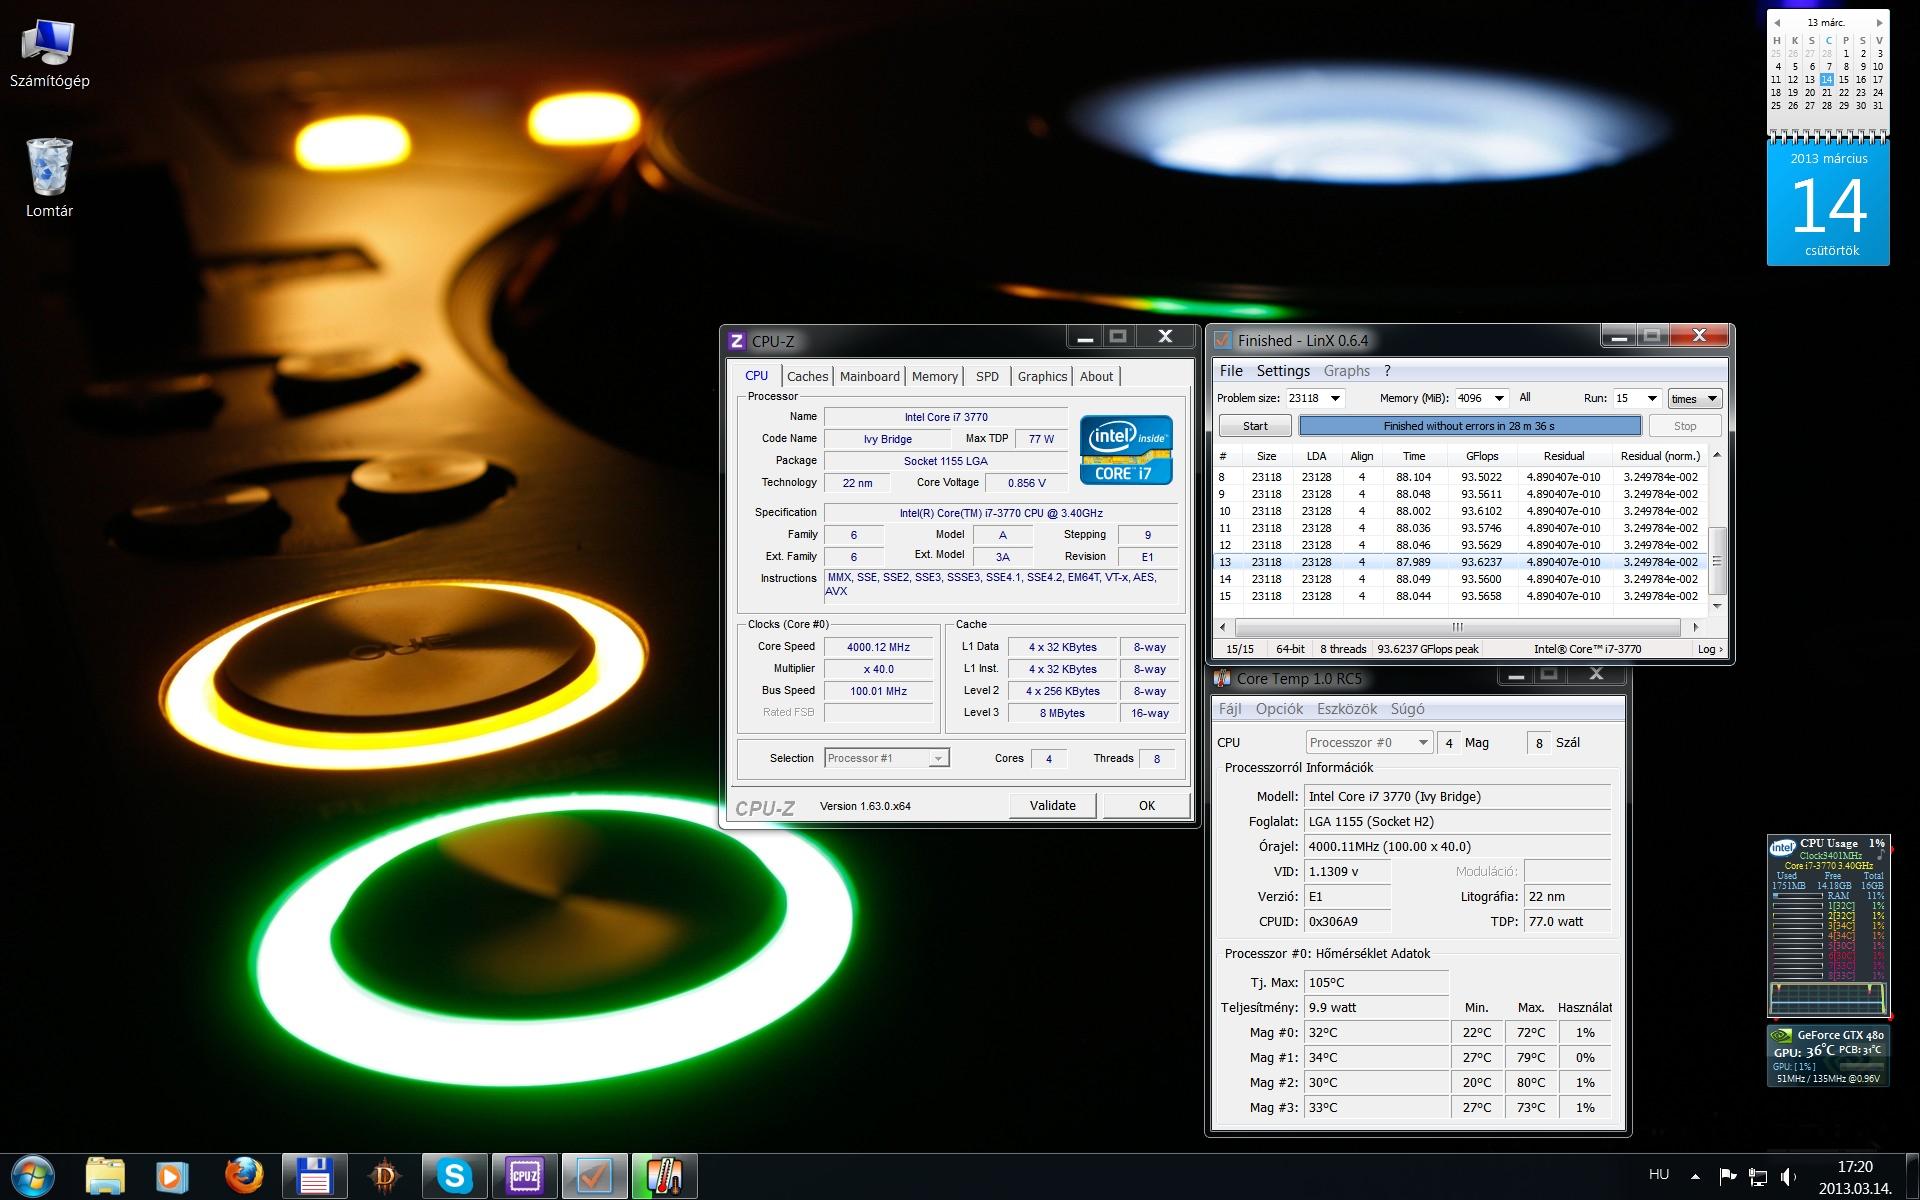
Task: Click the Core Temp thermometer taskbar icon
Action: click(664, 1176)
